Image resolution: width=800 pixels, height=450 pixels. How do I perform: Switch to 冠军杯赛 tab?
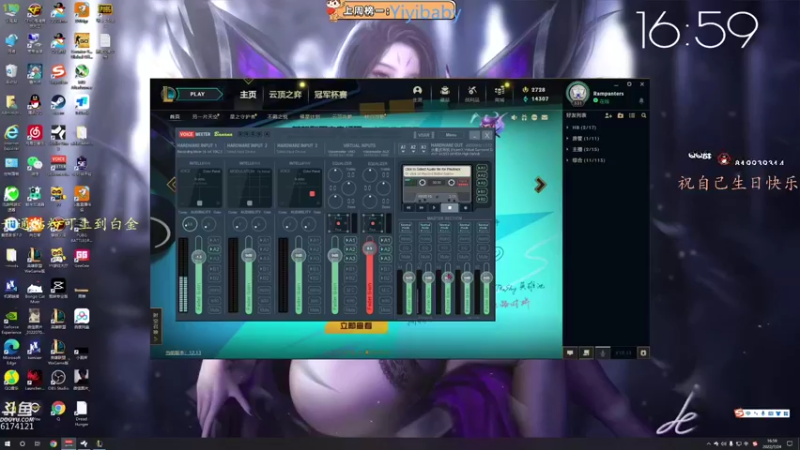331,94
